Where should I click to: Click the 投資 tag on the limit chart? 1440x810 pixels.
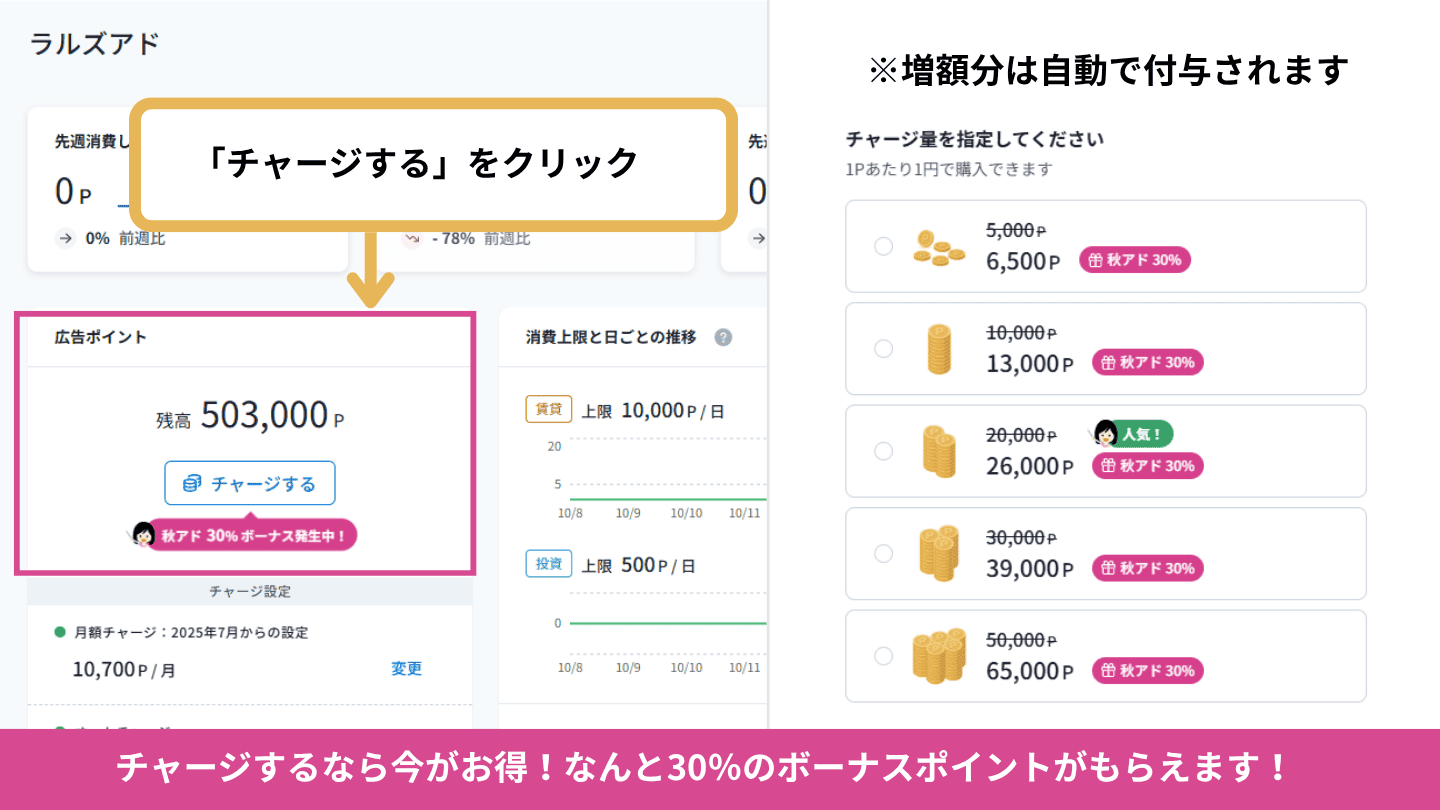point(548,564)
